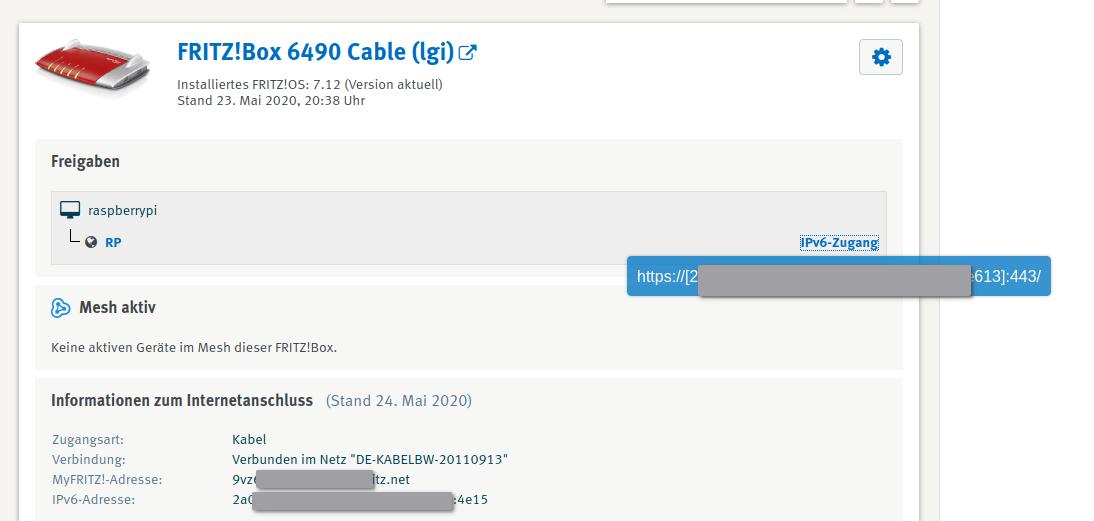The image size is (1094, 521).
Task: Click the IPv6-Zugang link
Action: click(x=839, y=242)
